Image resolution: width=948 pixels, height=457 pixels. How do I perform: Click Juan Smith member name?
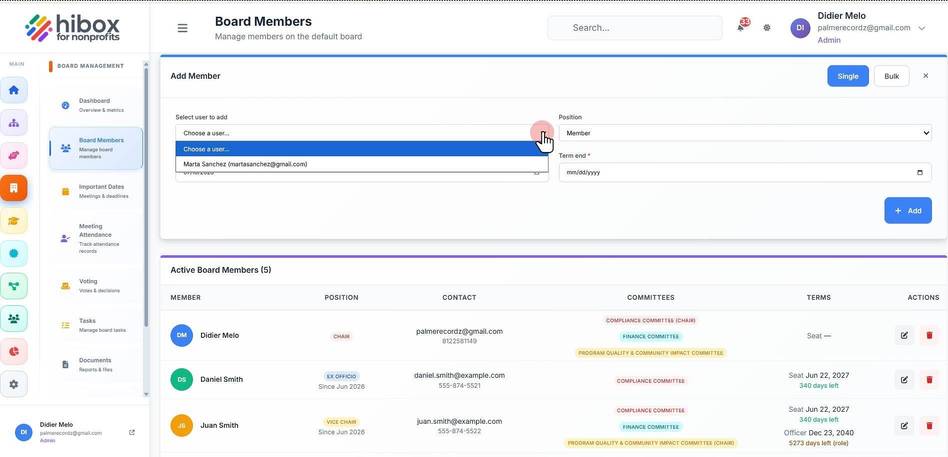pos(219,426)
